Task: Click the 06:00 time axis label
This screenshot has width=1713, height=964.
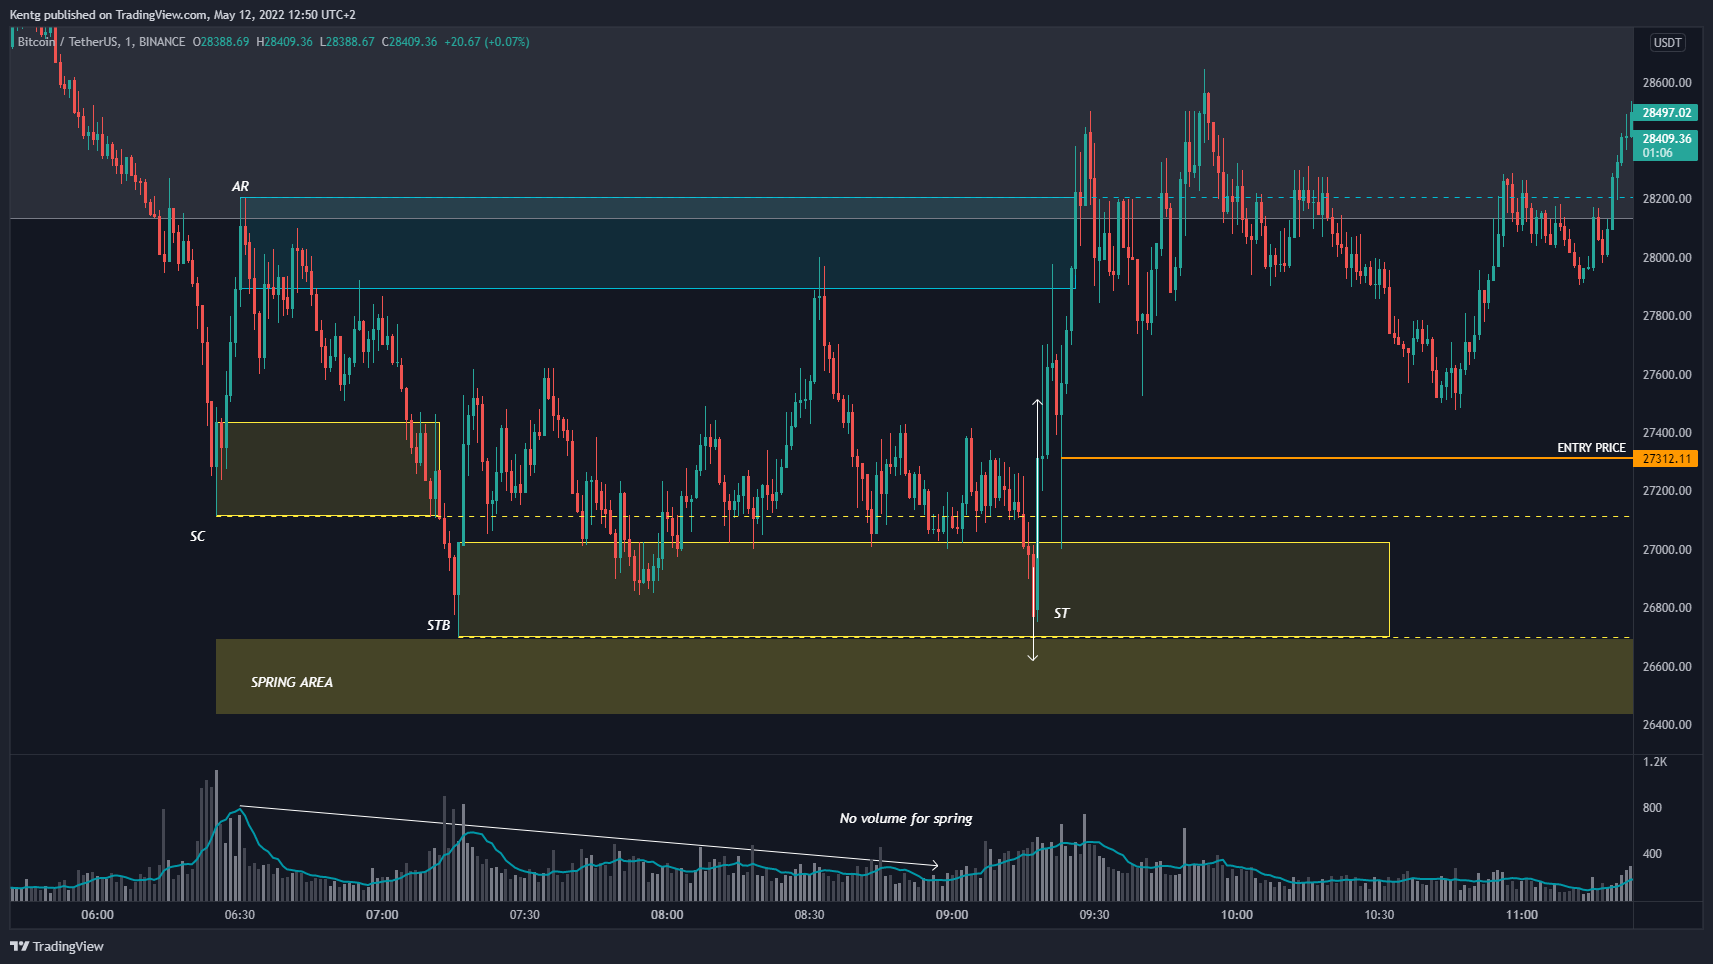Action: point(97,915)
